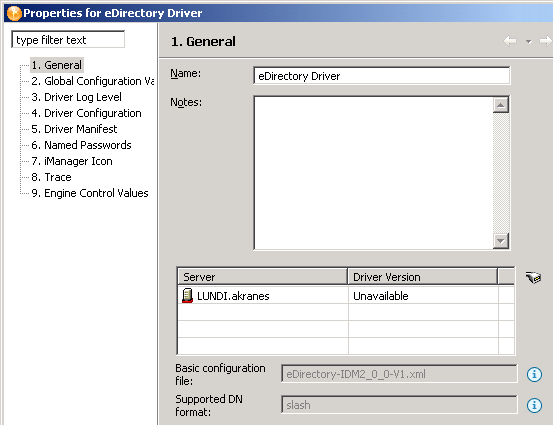The width and height of the screenshot is (553, 425).
Task: Click the Driver Version column header
Action: [x=423, y=277]
